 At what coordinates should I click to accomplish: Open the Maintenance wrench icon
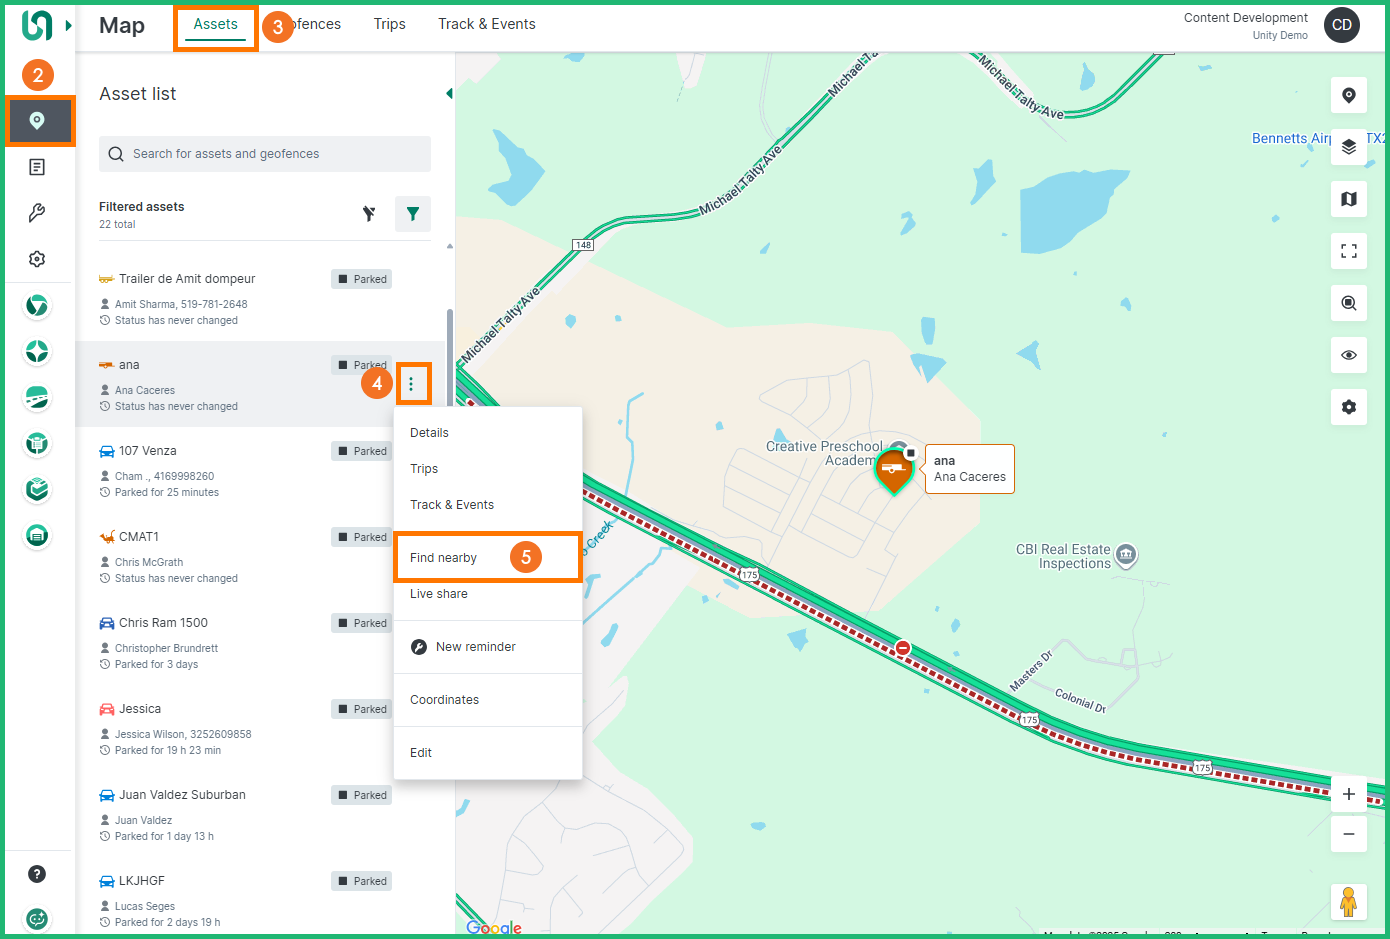[37, 213]
